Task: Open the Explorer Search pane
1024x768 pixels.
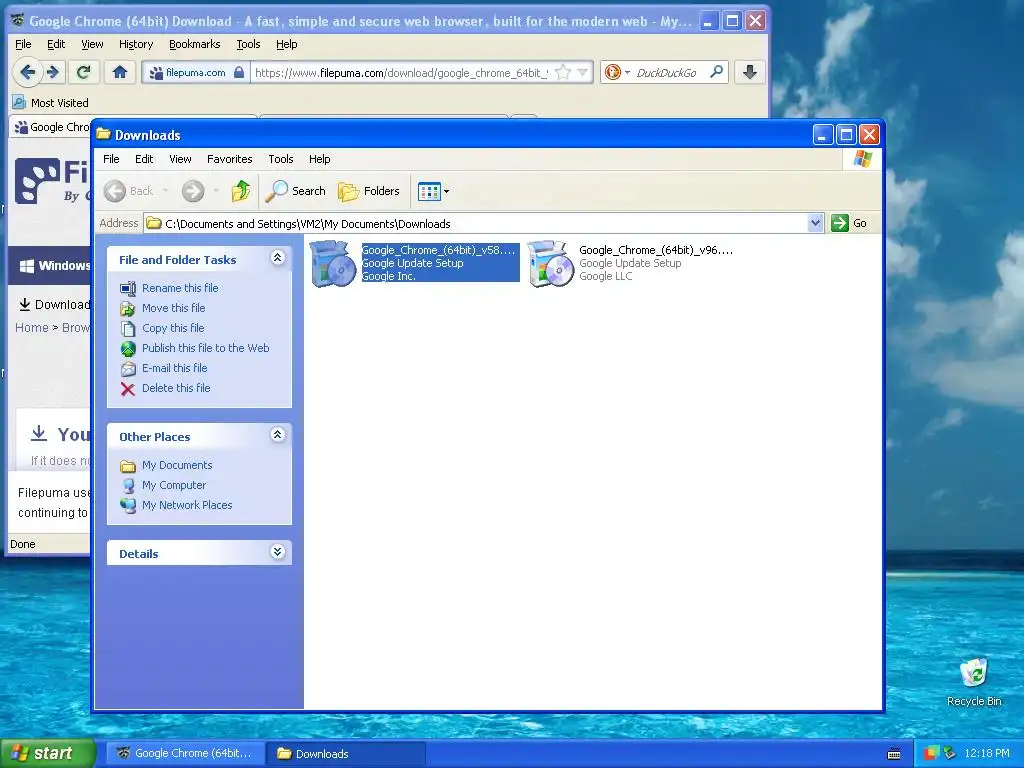Action: [x=295, y=191]
